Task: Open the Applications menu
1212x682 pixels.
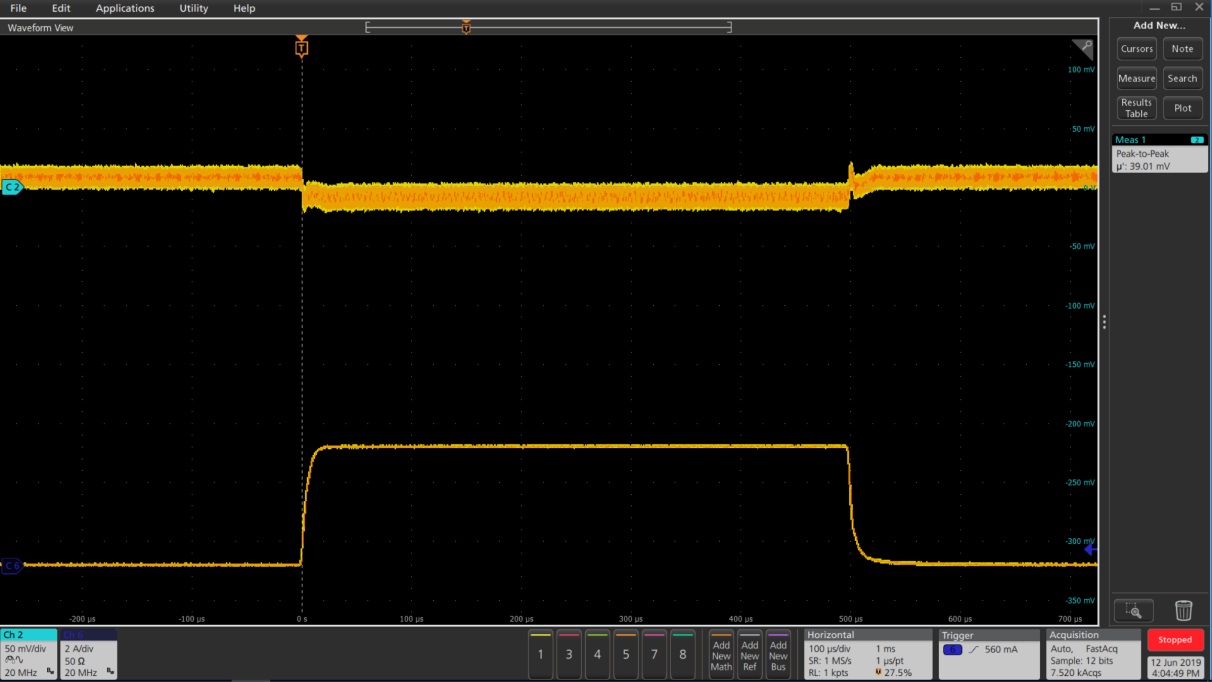Action: coord(125,8)
